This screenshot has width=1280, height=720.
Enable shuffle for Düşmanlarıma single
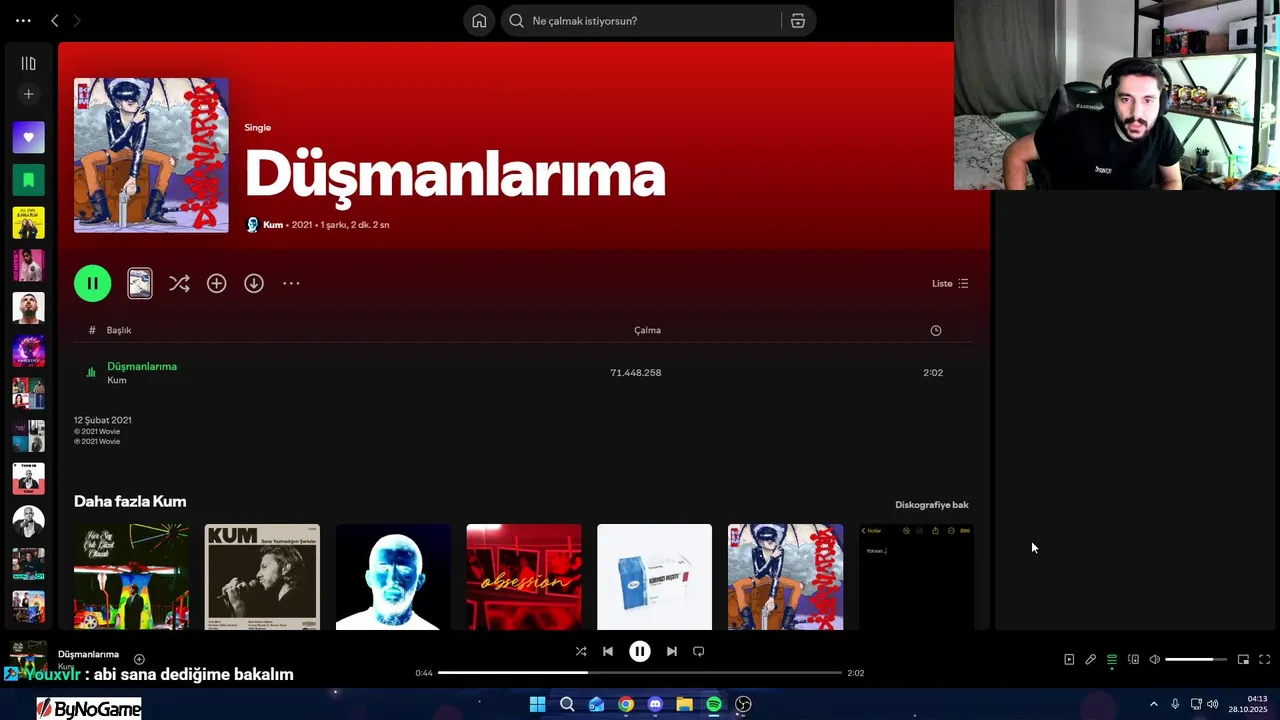click(x=179, y=284)
